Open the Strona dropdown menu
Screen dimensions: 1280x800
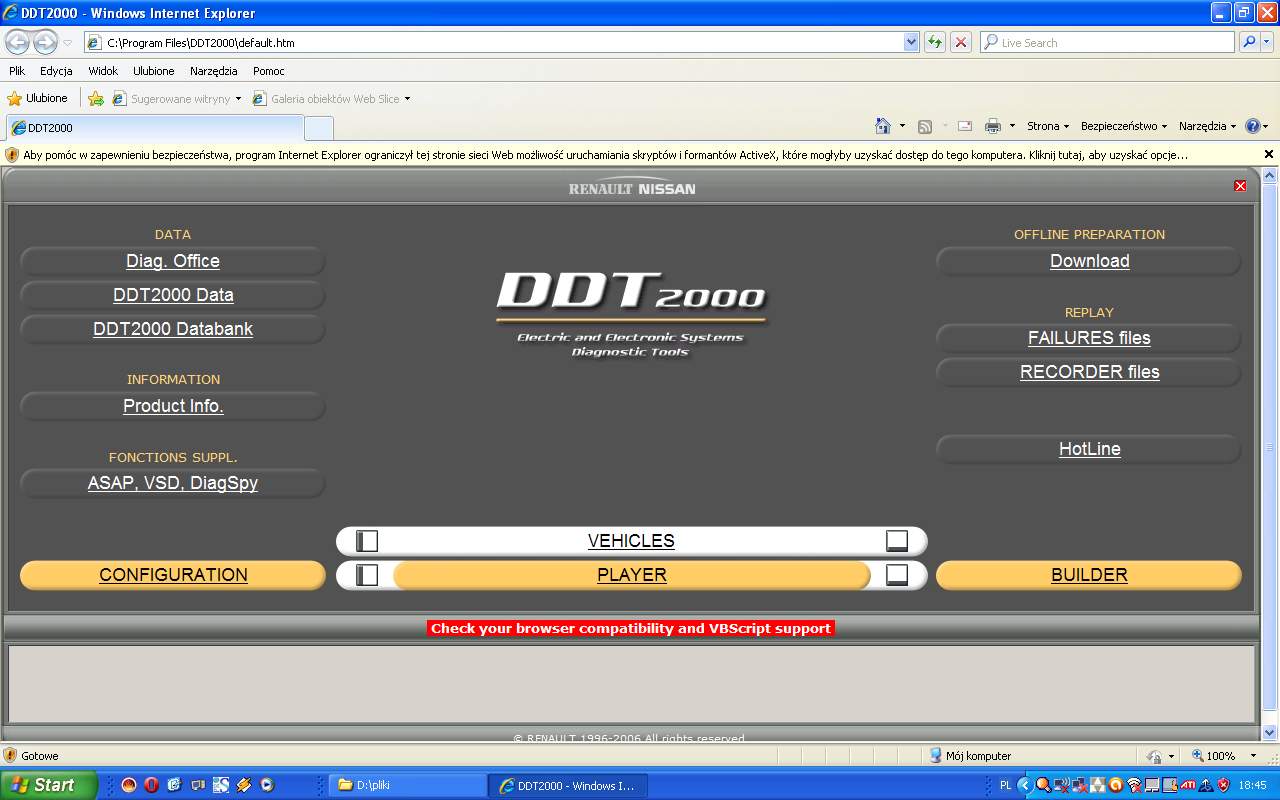click(1048, 126)
